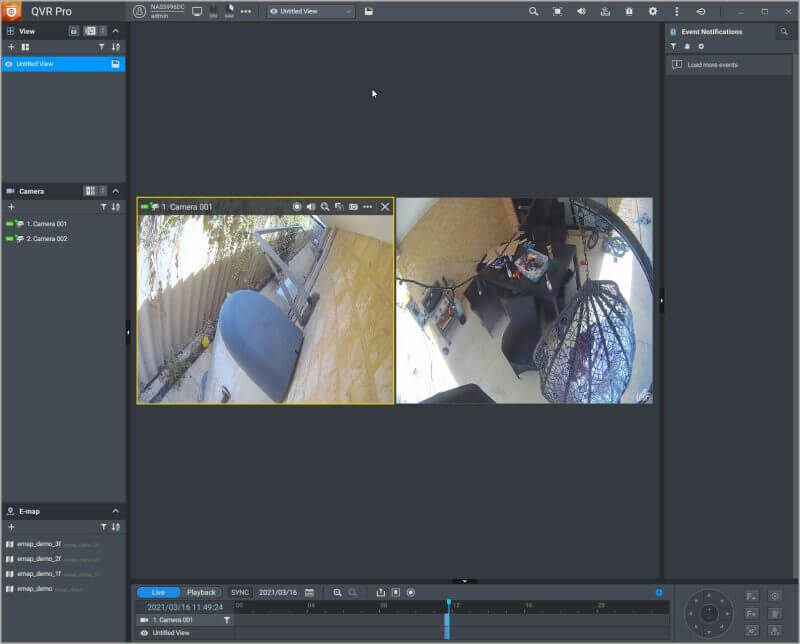
Task: Toggle the top toolbar speaker volume icon
Action: 581,11
